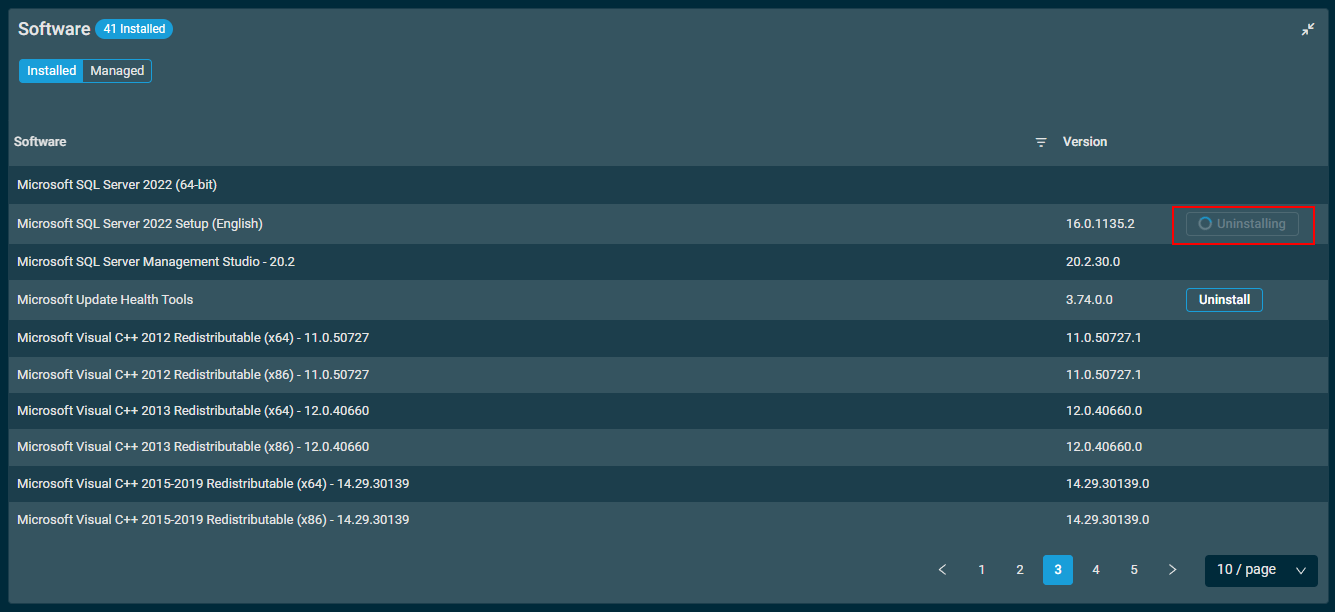This screenshot has height=612, width=1335.
Task: Switch to the Managed view
Action: point(117,71)
